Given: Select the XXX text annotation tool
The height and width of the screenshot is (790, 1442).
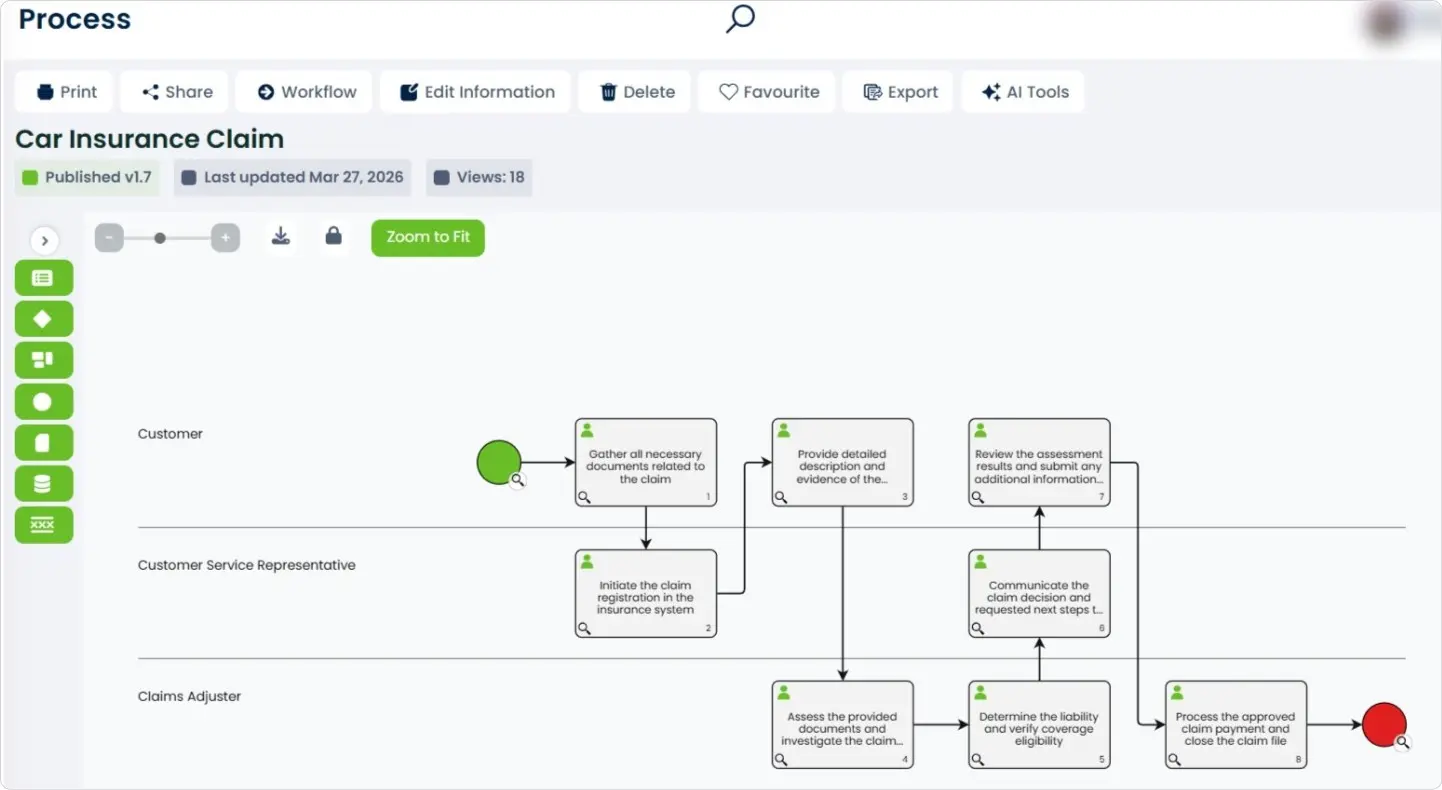Looking at the screenshot, I should [x=43, y=525].
